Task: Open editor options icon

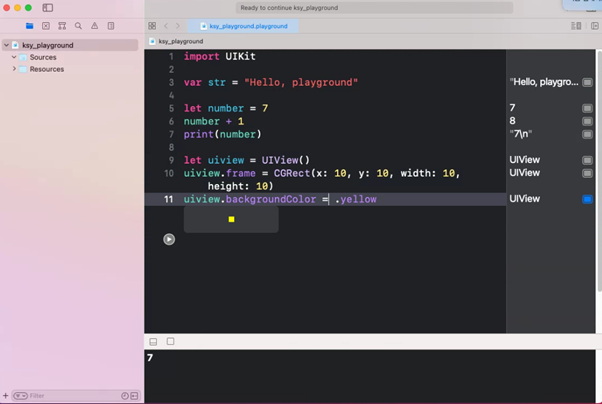Action: coord(576,26)
